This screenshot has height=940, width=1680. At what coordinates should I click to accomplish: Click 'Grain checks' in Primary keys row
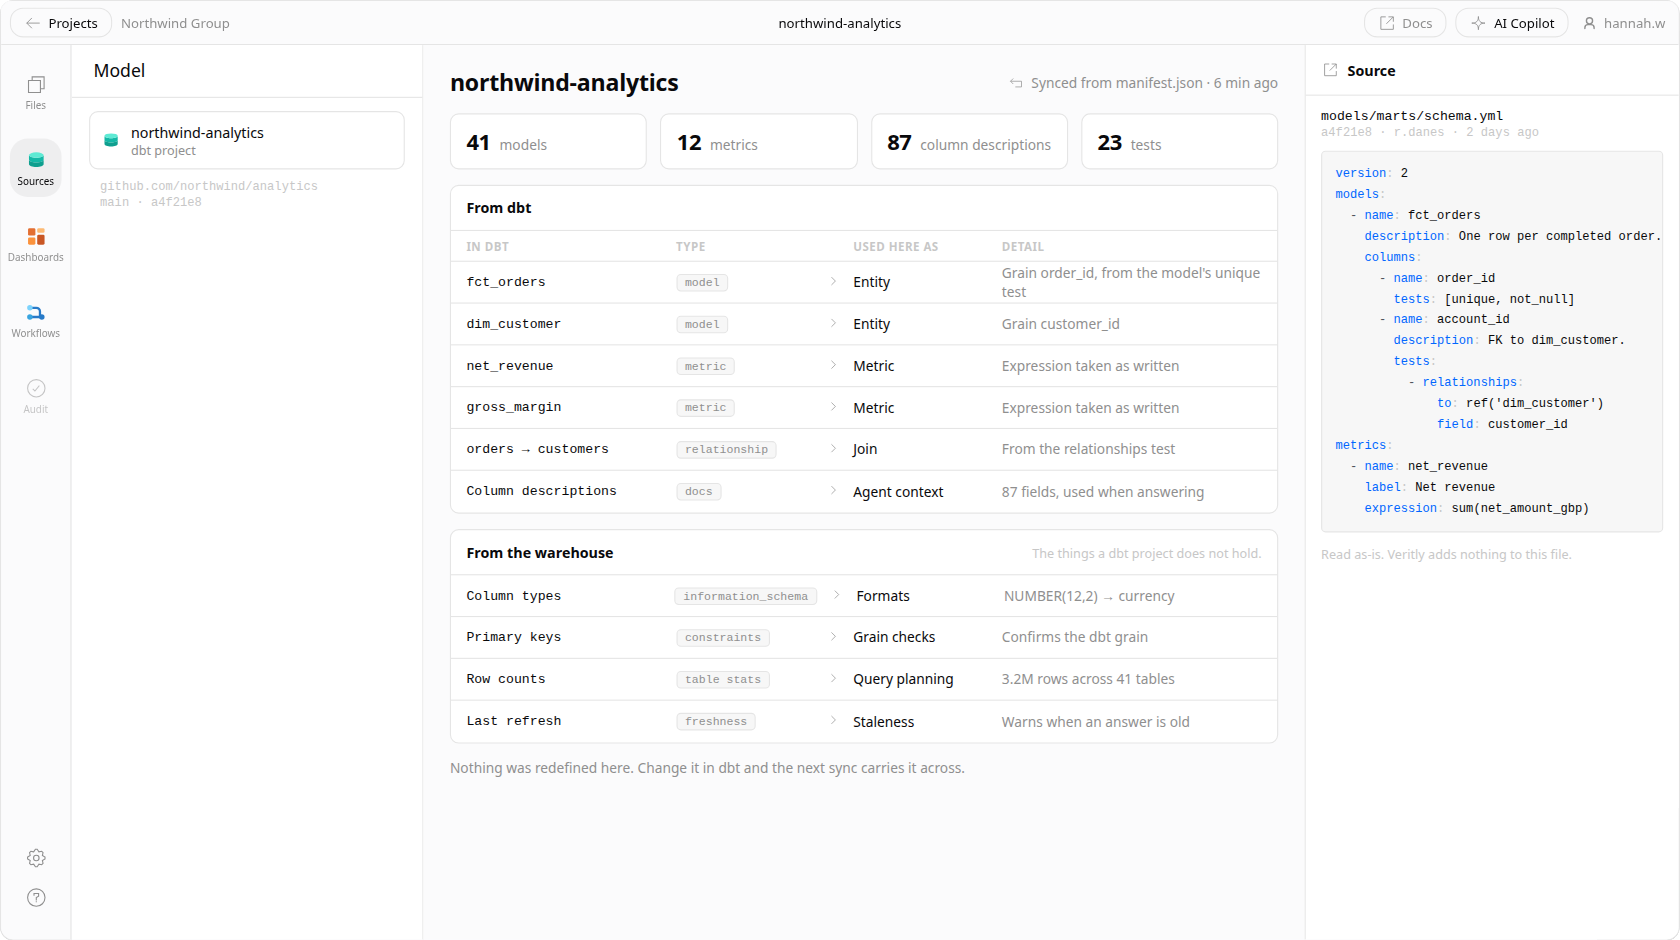click(x=894, y=637)
